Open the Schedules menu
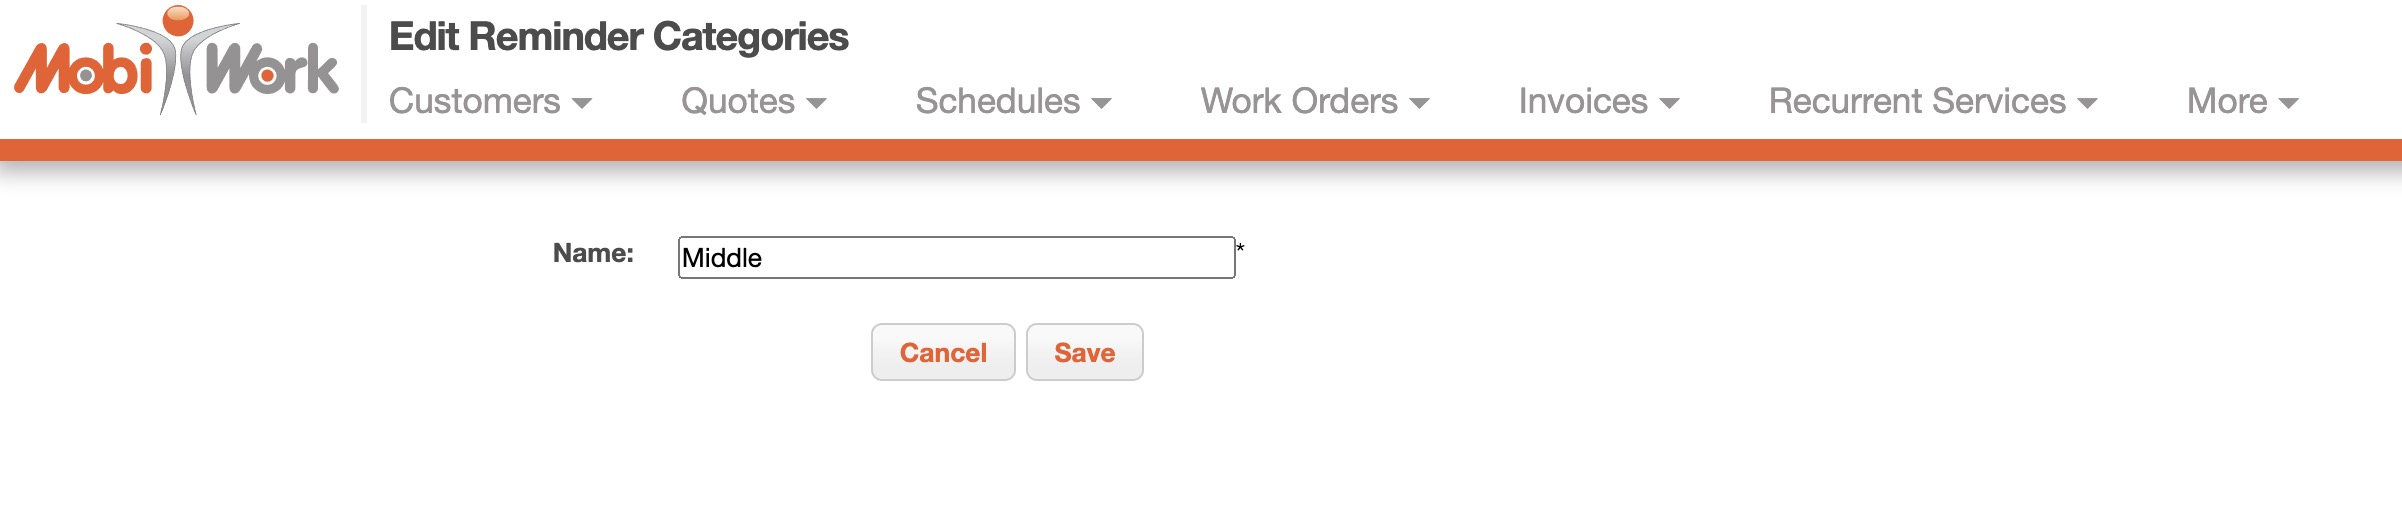Image resolution: width=2402 pixels, height=516 pixels. click(998, 101)
